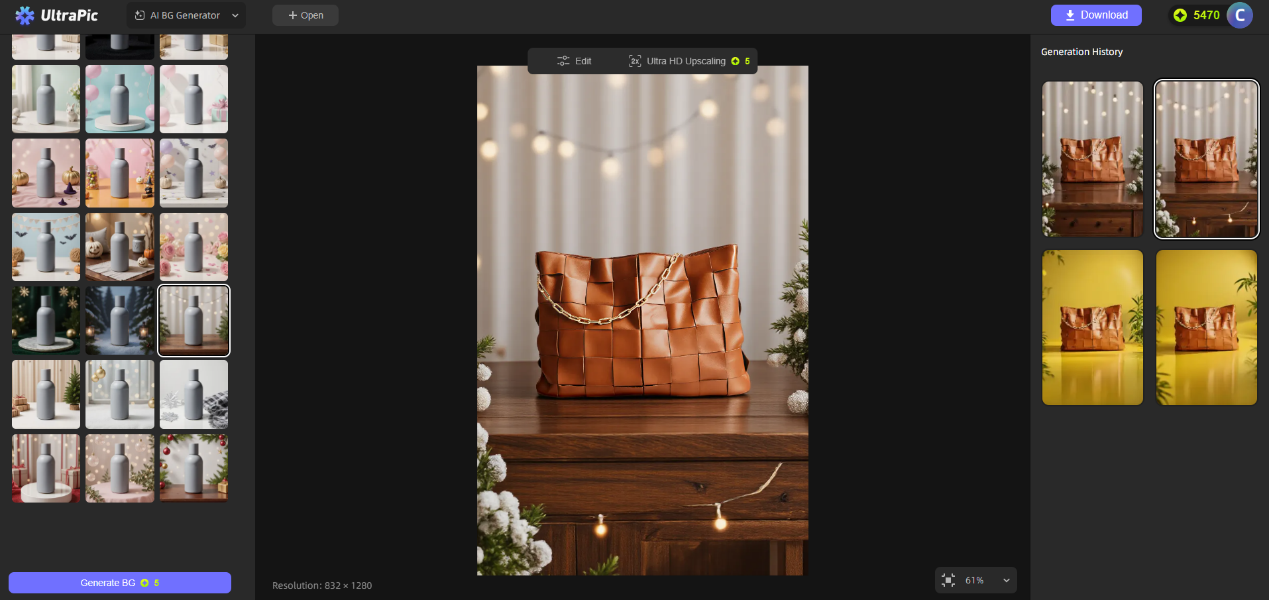Expand the 61% zoom level dropdown
1269x600 pixels.
tap(975, 580)
